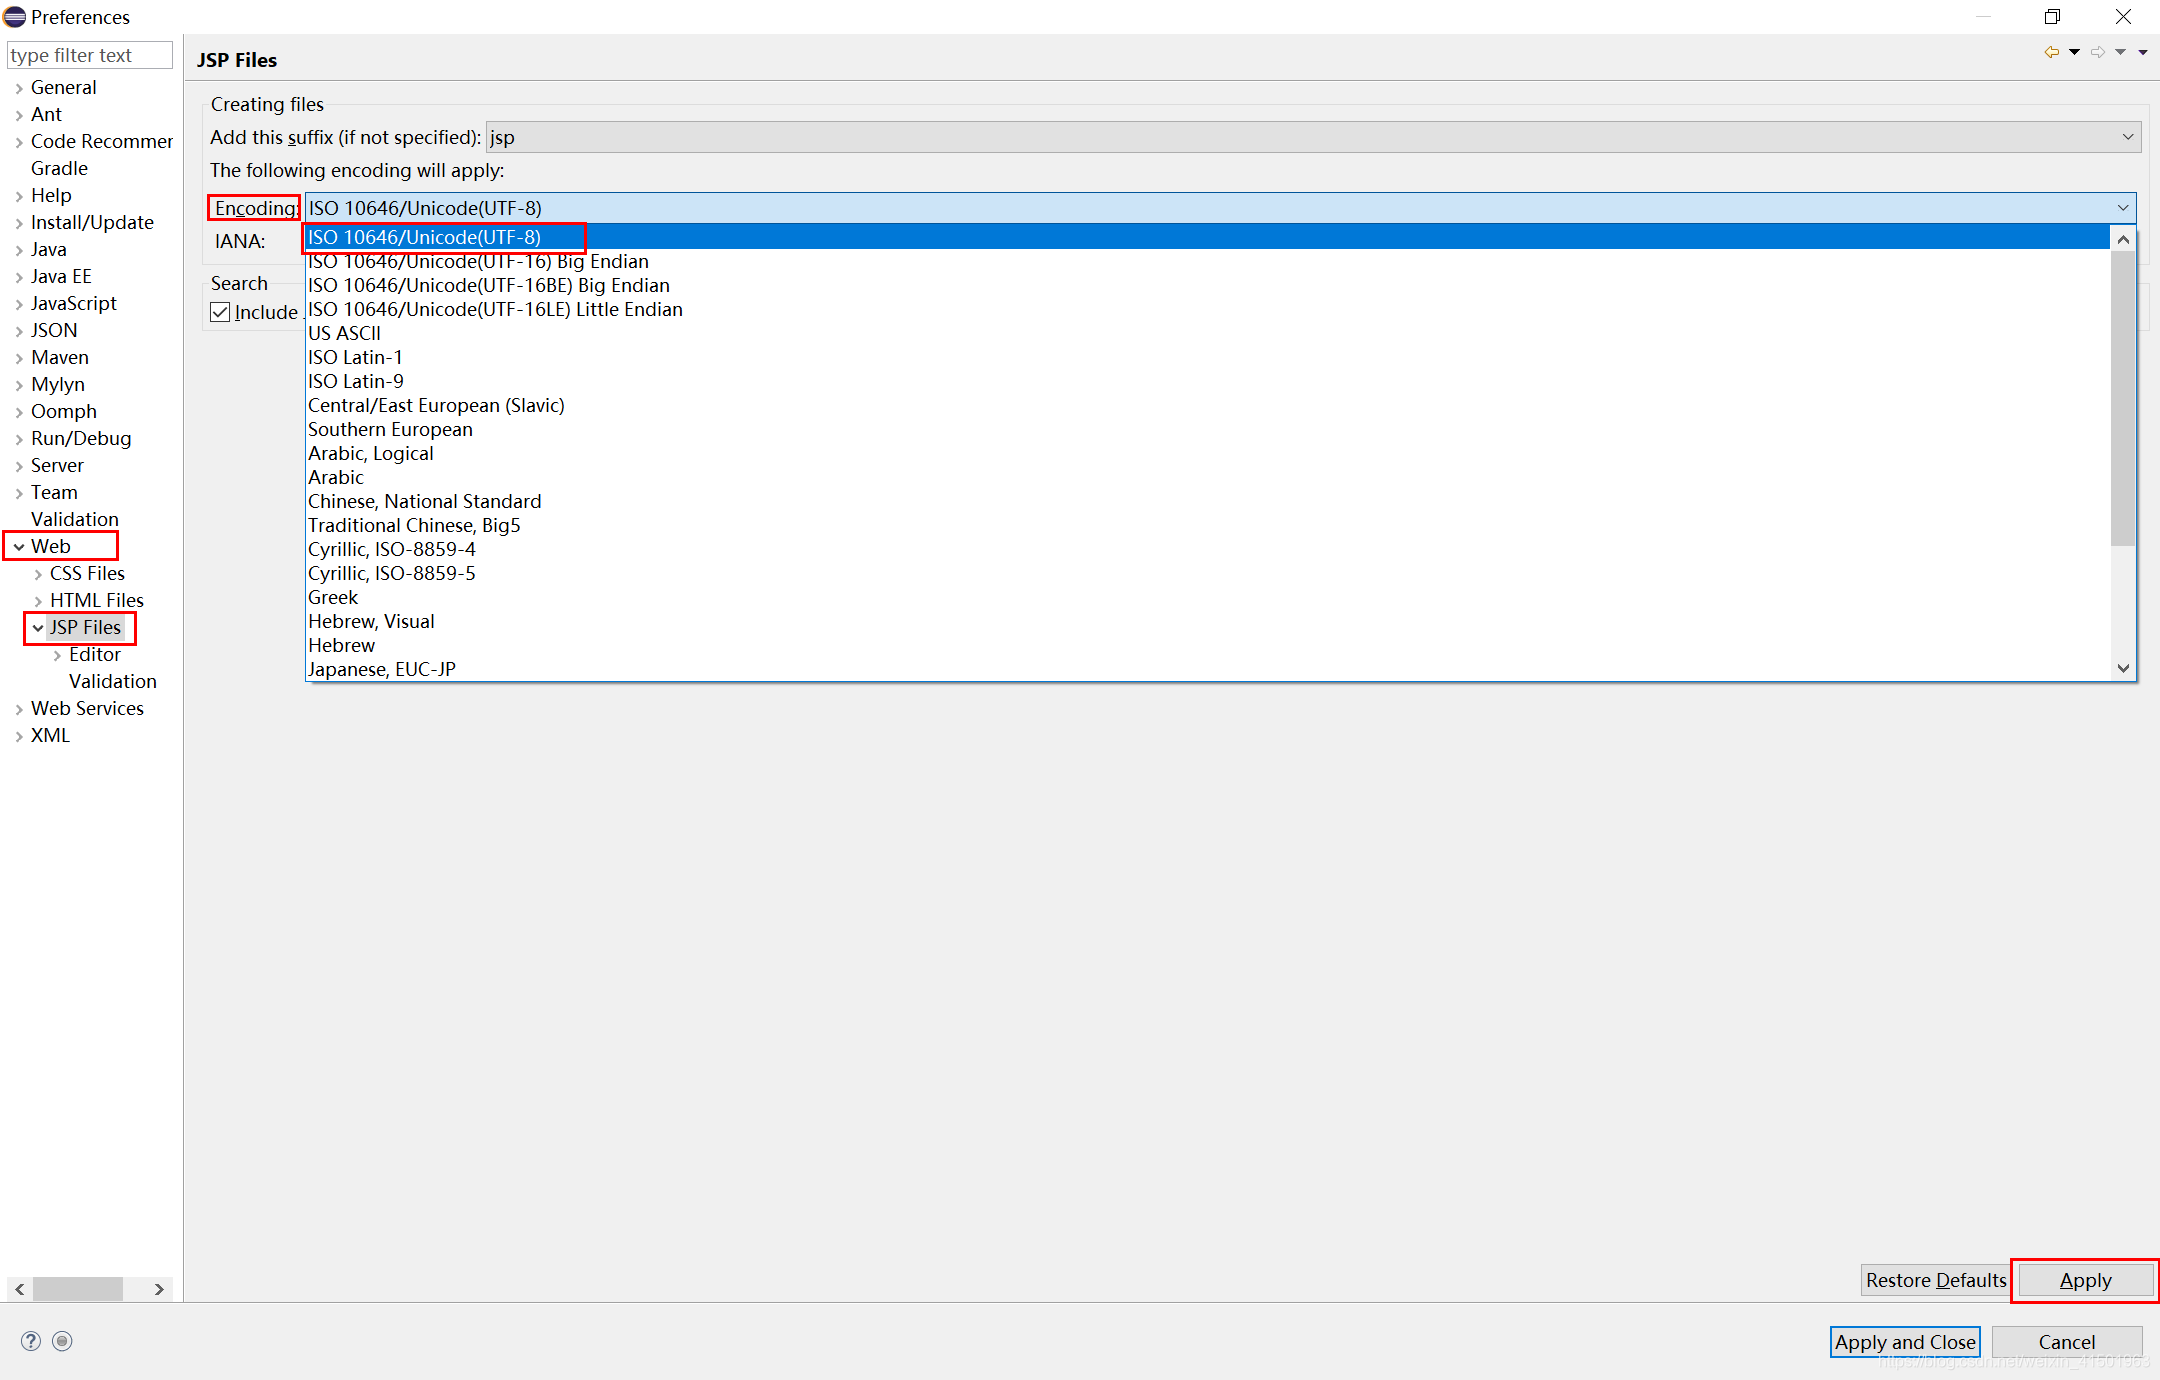Expand the Mylyn tree node
Screen dimensions: 2160x1380
click(19, 385)
